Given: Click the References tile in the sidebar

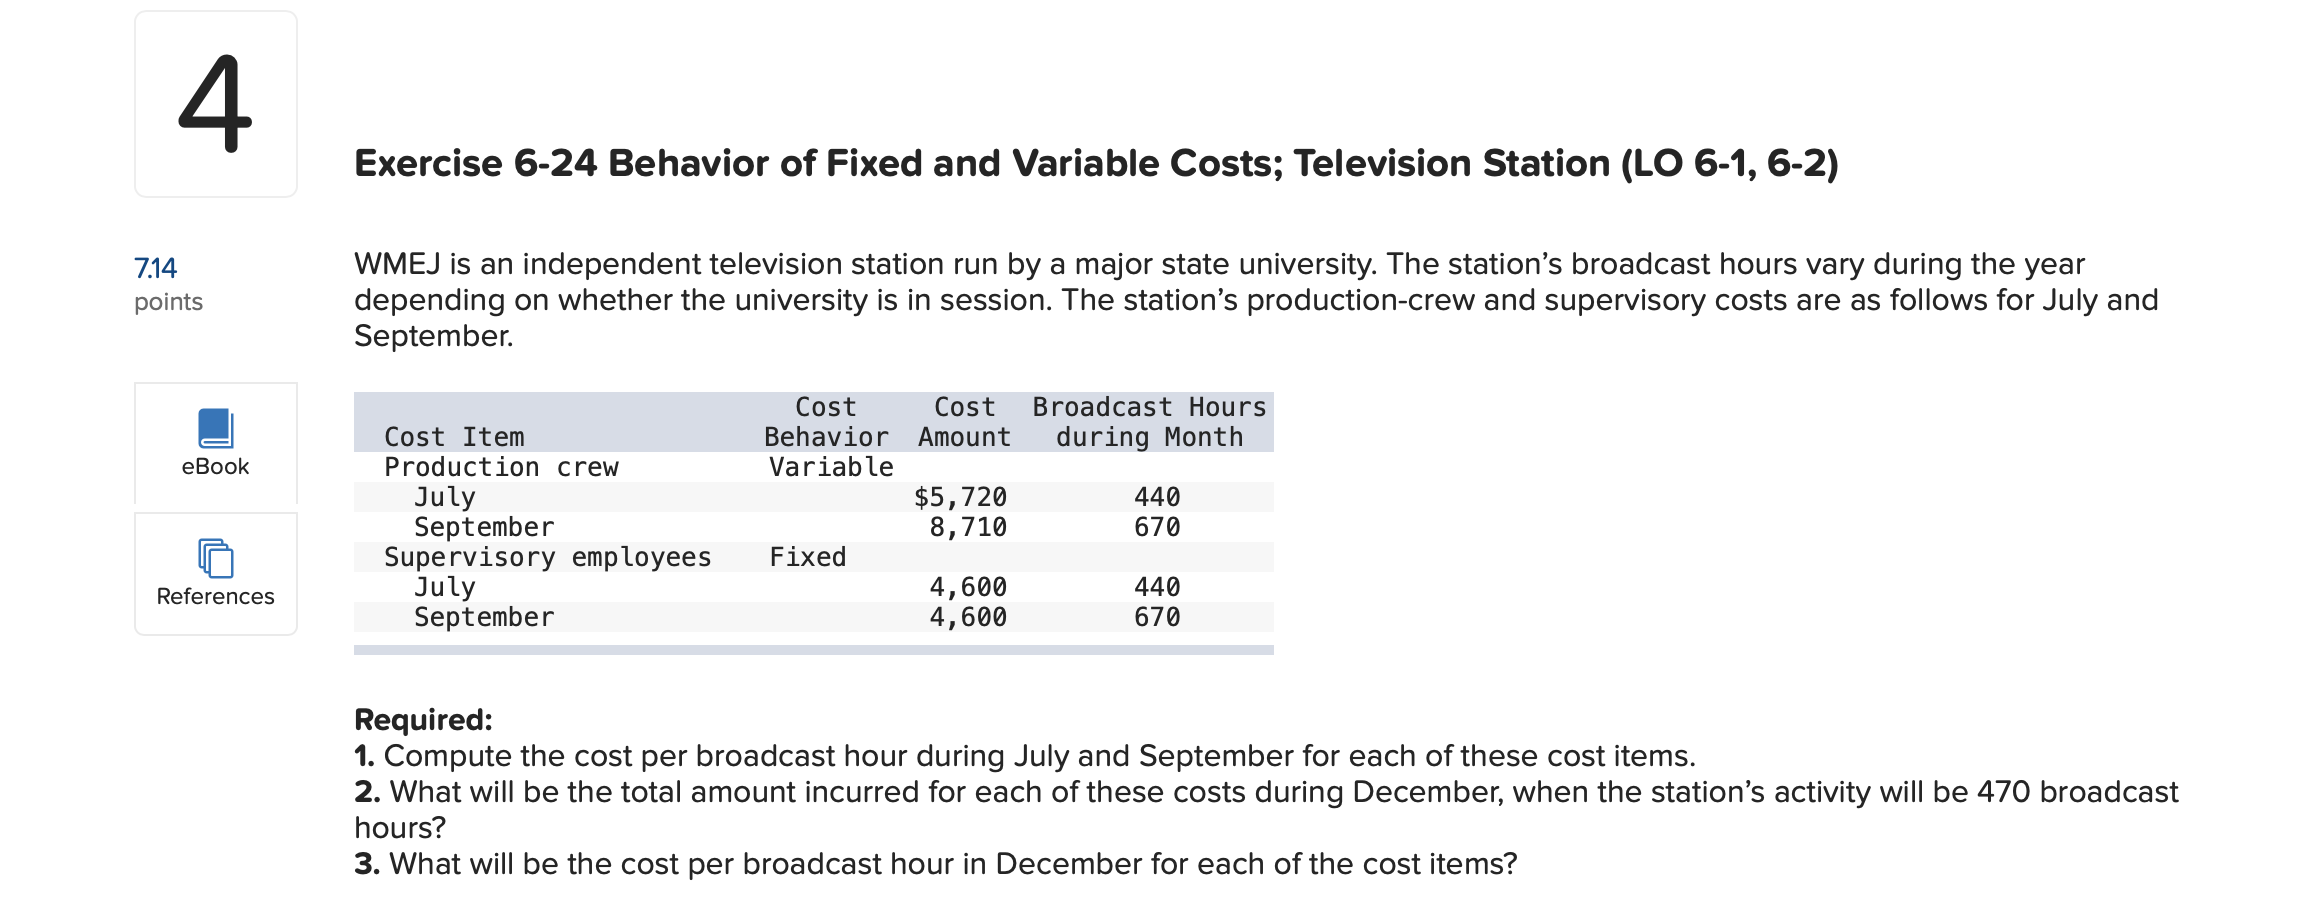Looking at the screenshot, I should (213, 573).
